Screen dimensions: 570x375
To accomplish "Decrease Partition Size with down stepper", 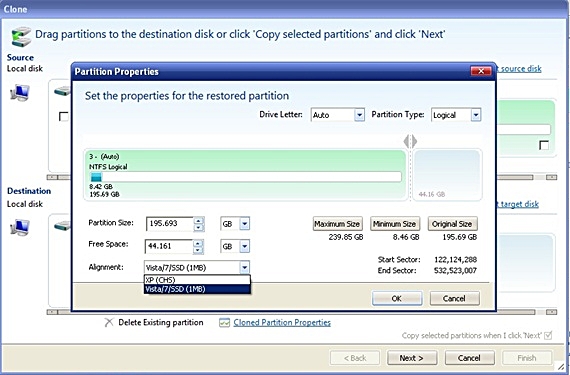I will click(198, 228).
